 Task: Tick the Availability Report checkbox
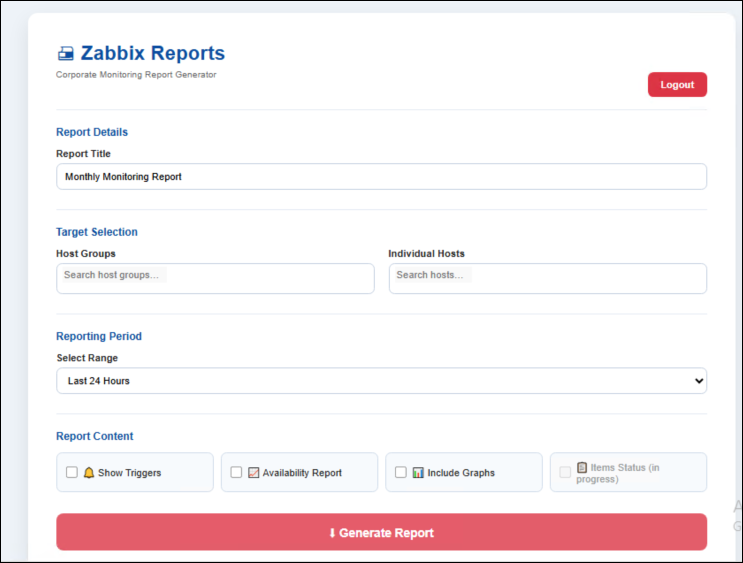(236, 472)
